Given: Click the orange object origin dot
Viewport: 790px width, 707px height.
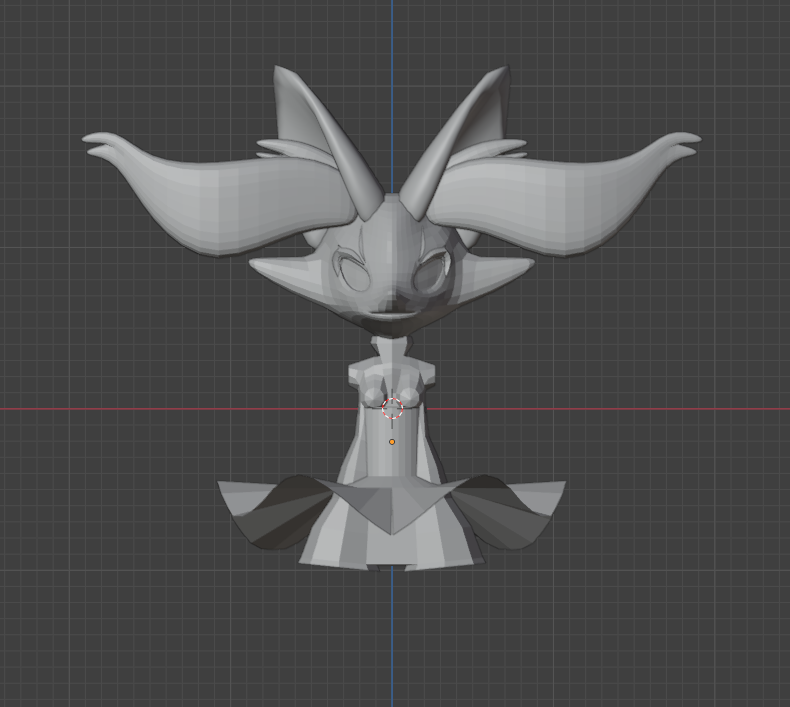Looking at the screenshot, I should pos(392,442).
